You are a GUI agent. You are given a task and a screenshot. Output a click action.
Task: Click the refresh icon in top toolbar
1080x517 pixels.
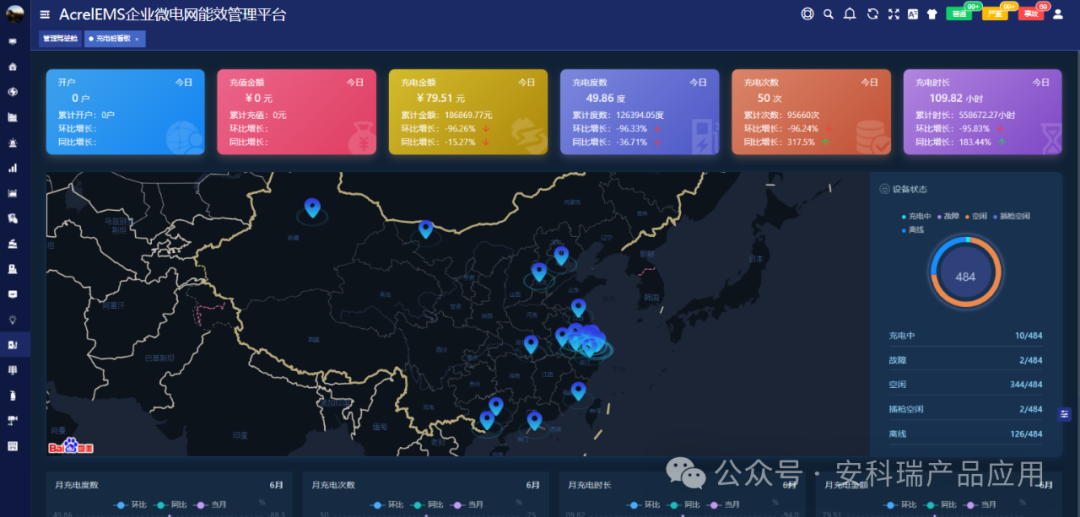[872, 14]
